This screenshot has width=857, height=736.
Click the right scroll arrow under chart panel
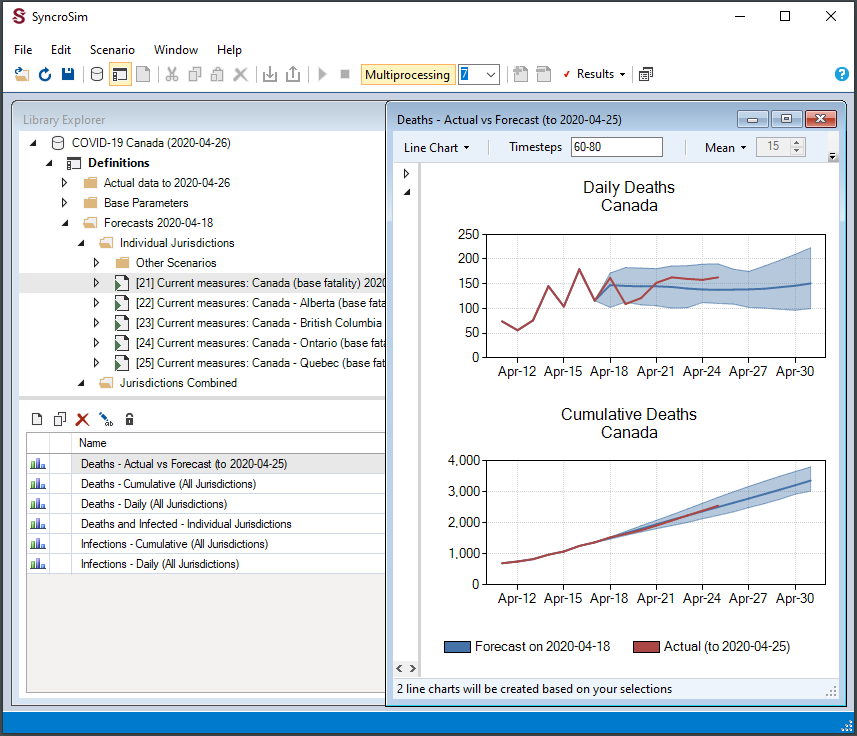click(x=413, y=668)
